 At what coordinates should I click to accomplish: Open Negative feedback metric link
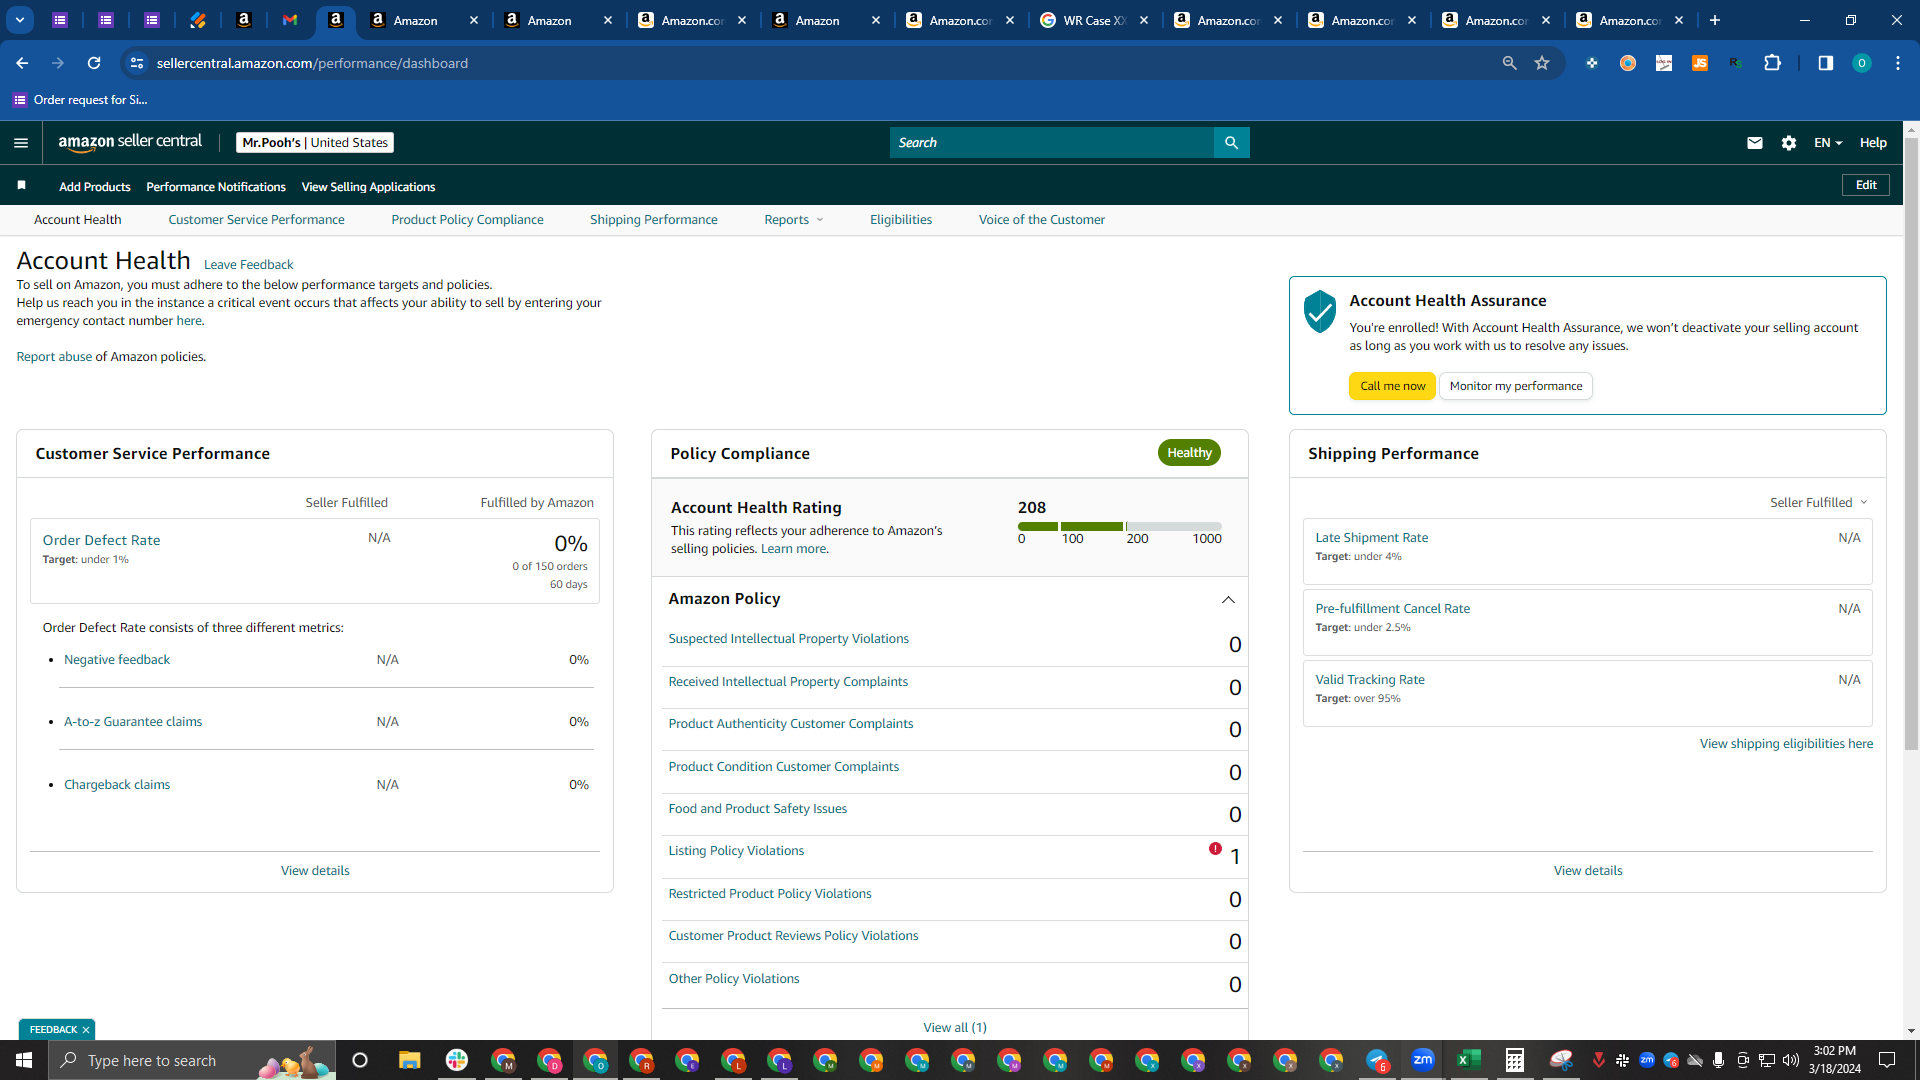(117, 660)
